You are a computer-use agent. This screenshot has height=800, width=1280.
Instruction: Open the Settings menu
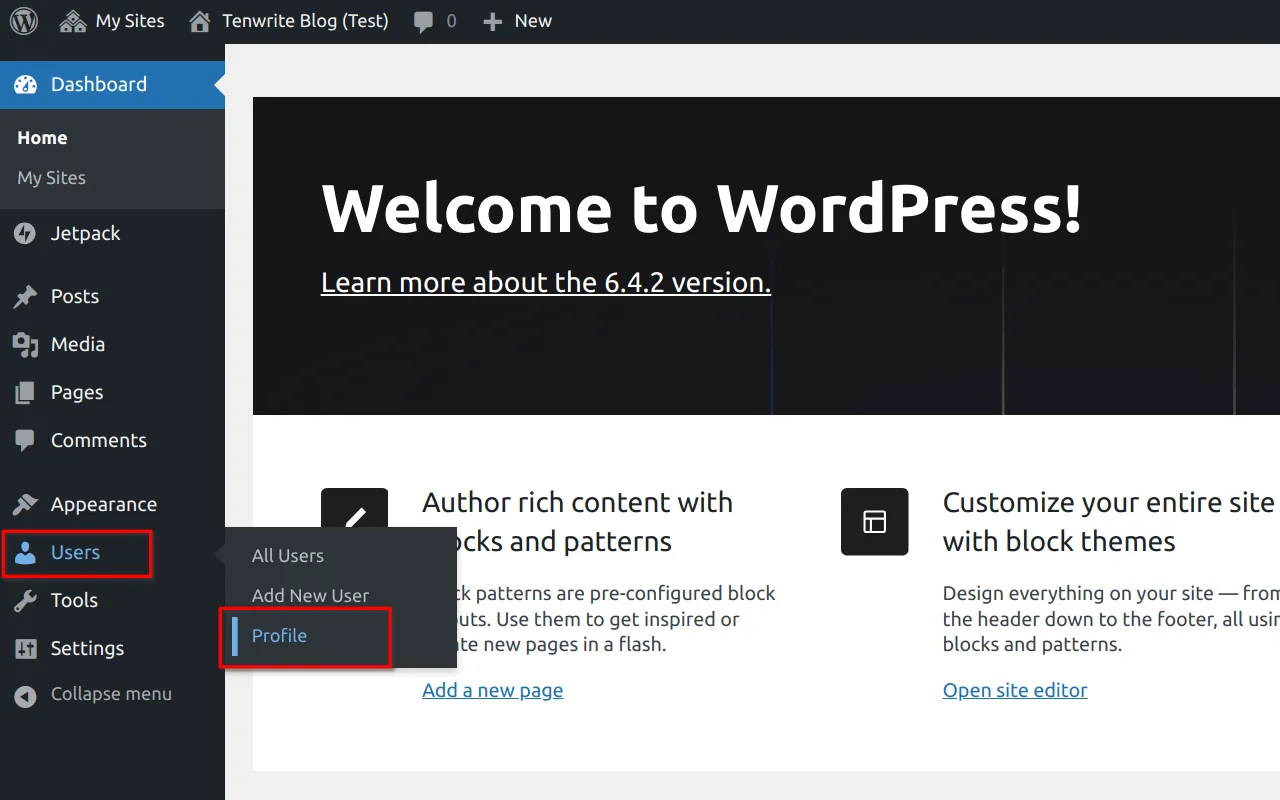[x=112, y=649]
